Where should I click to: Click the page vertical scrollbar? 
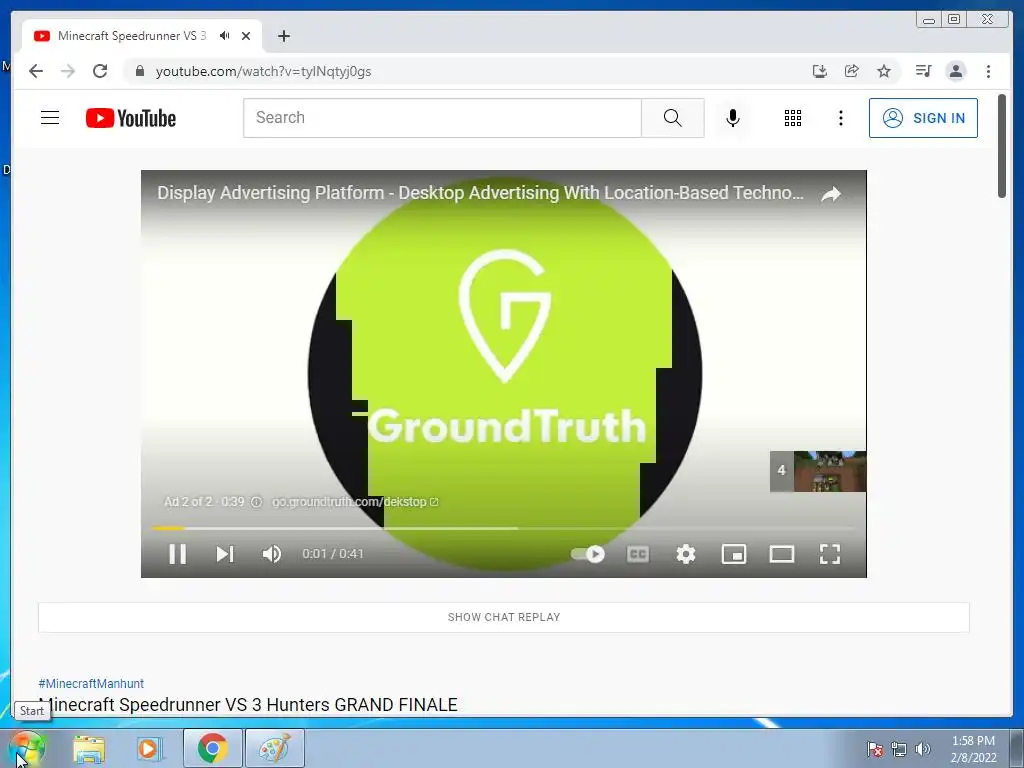(1002, 146)
